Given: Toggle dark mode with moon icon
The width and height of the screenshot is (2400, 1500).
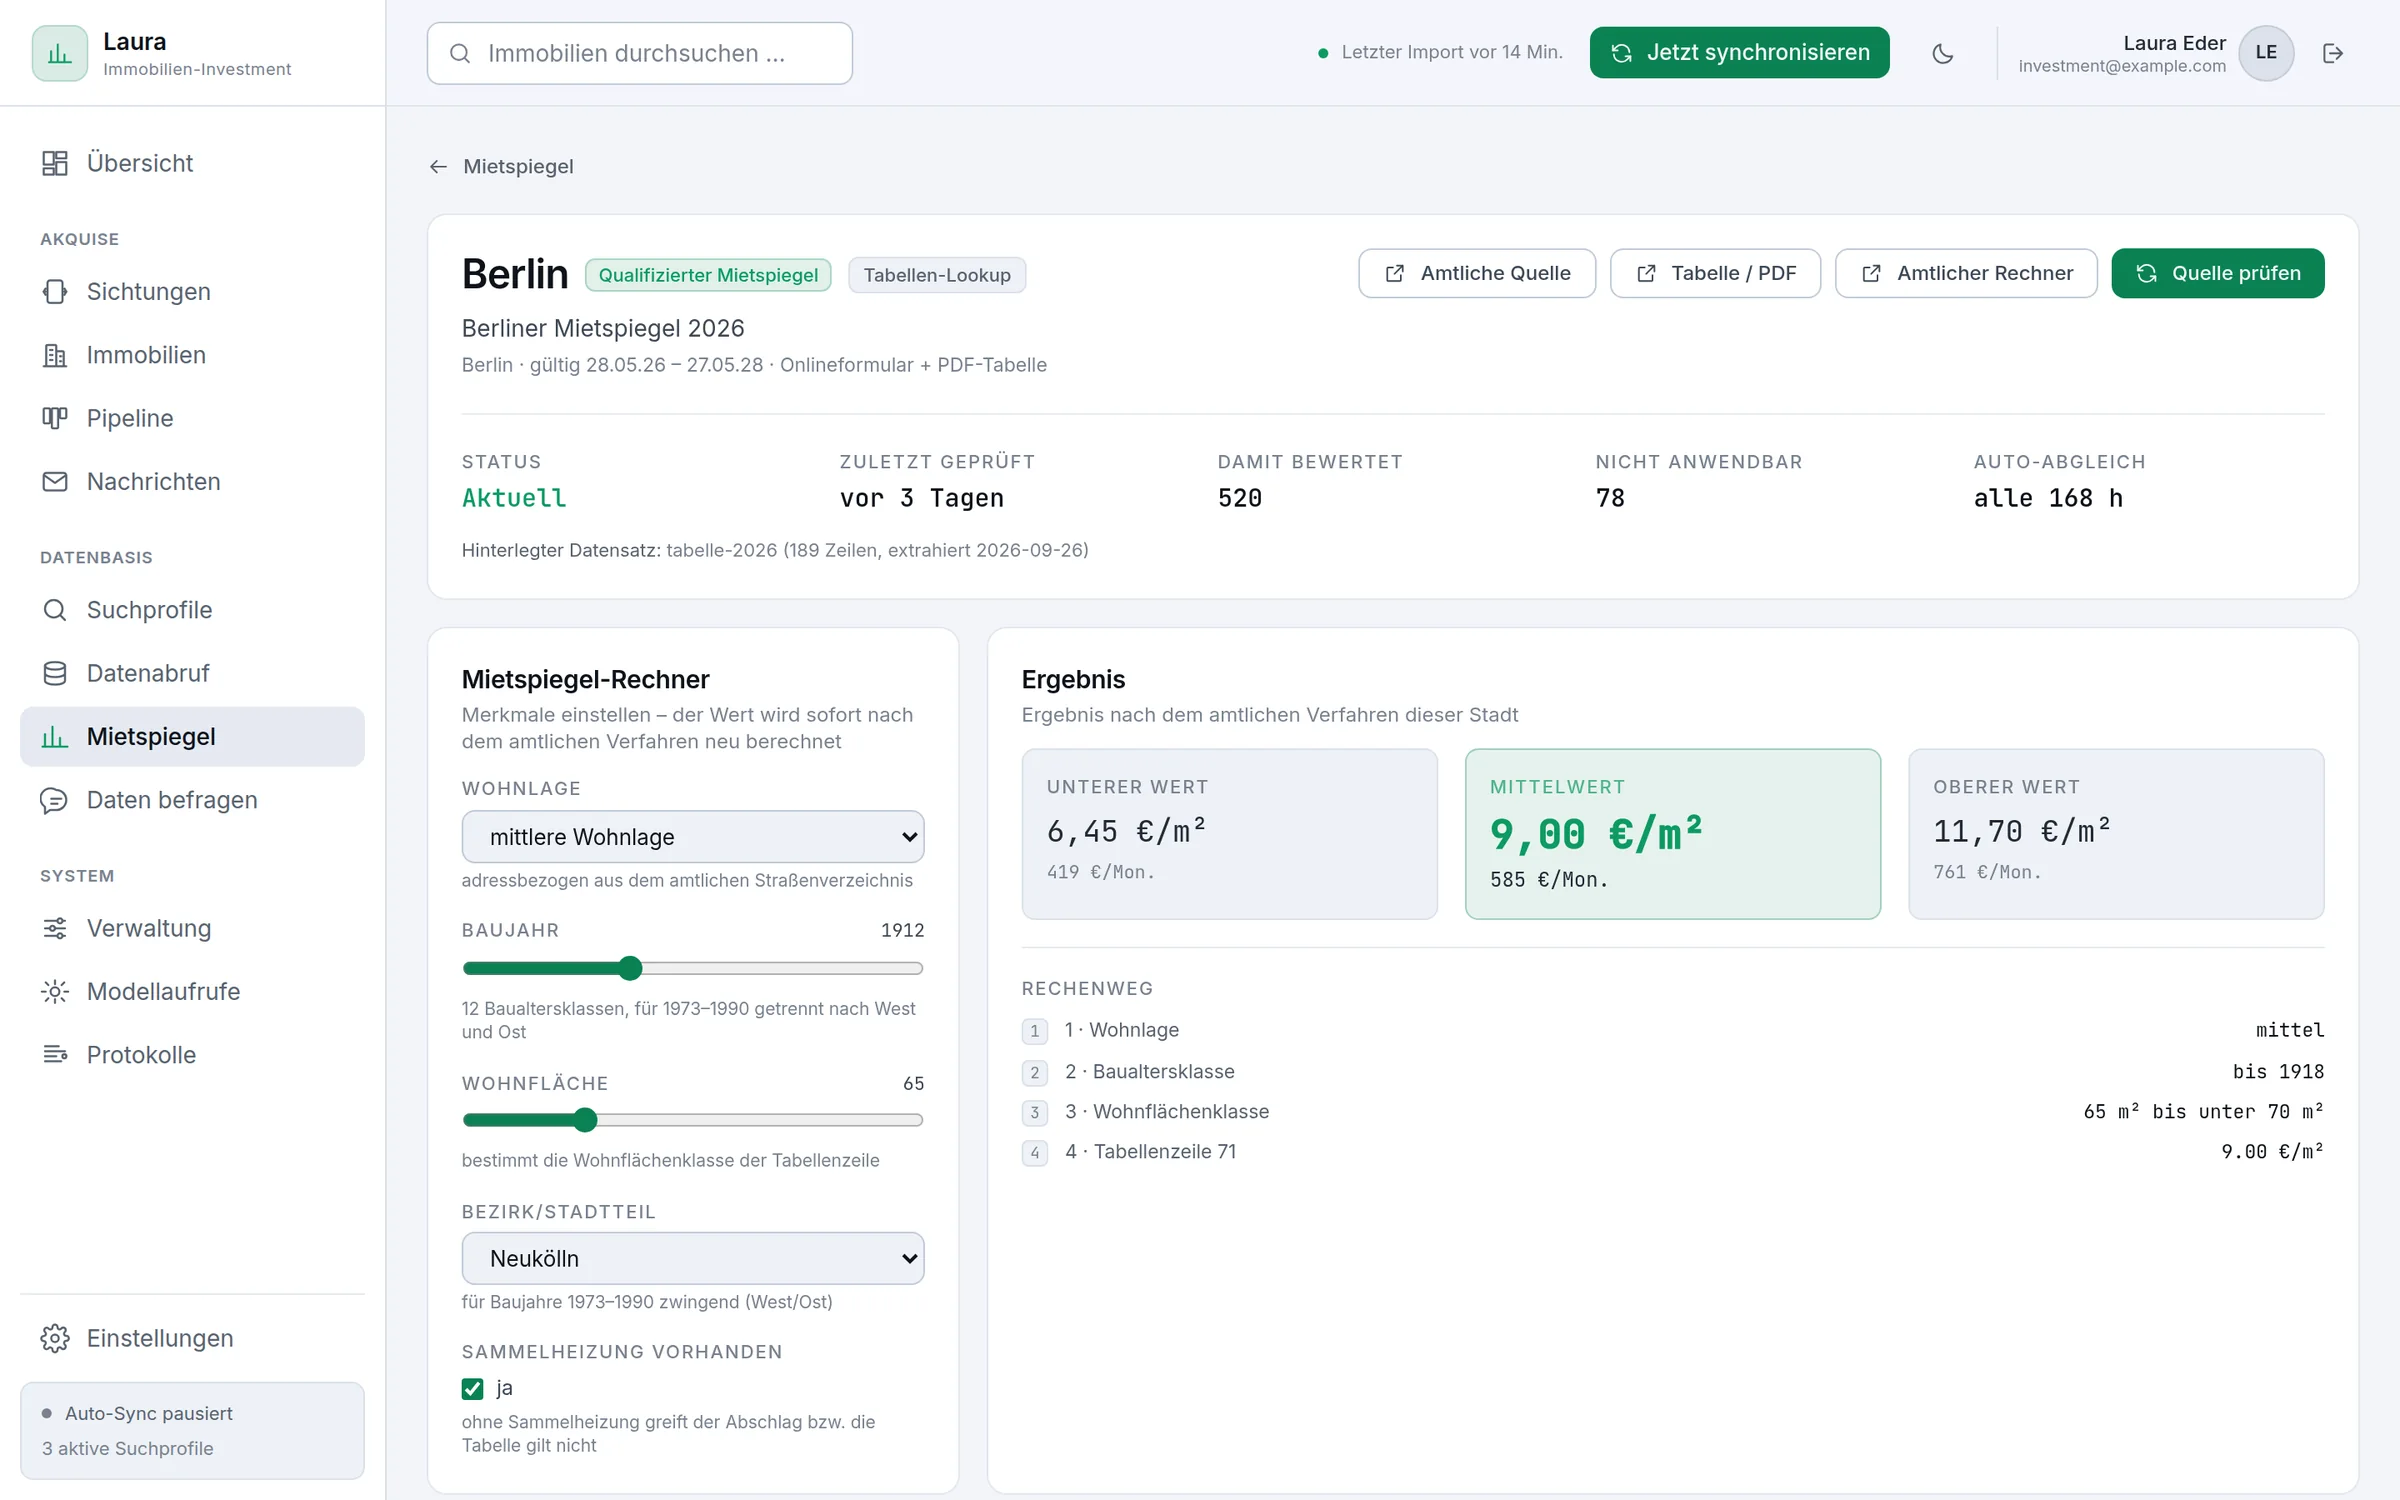Looking at the screenshot, I should coord(1943,53).
